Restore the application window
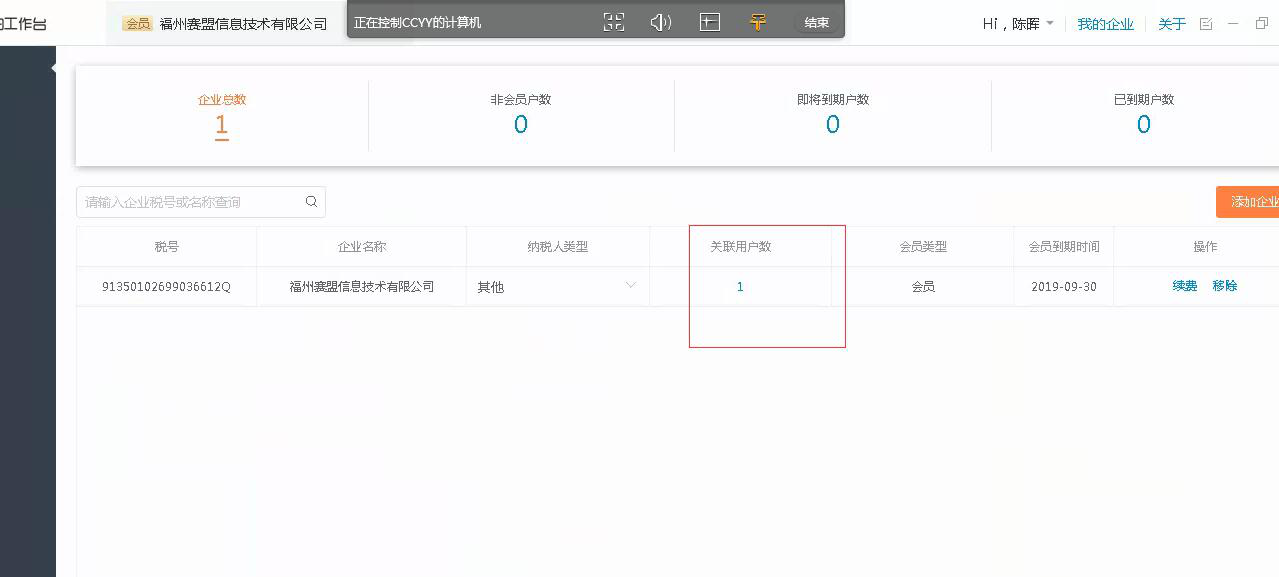Image resolution: width=1279 pixels, height=577 pixels. click(1262, 24)
